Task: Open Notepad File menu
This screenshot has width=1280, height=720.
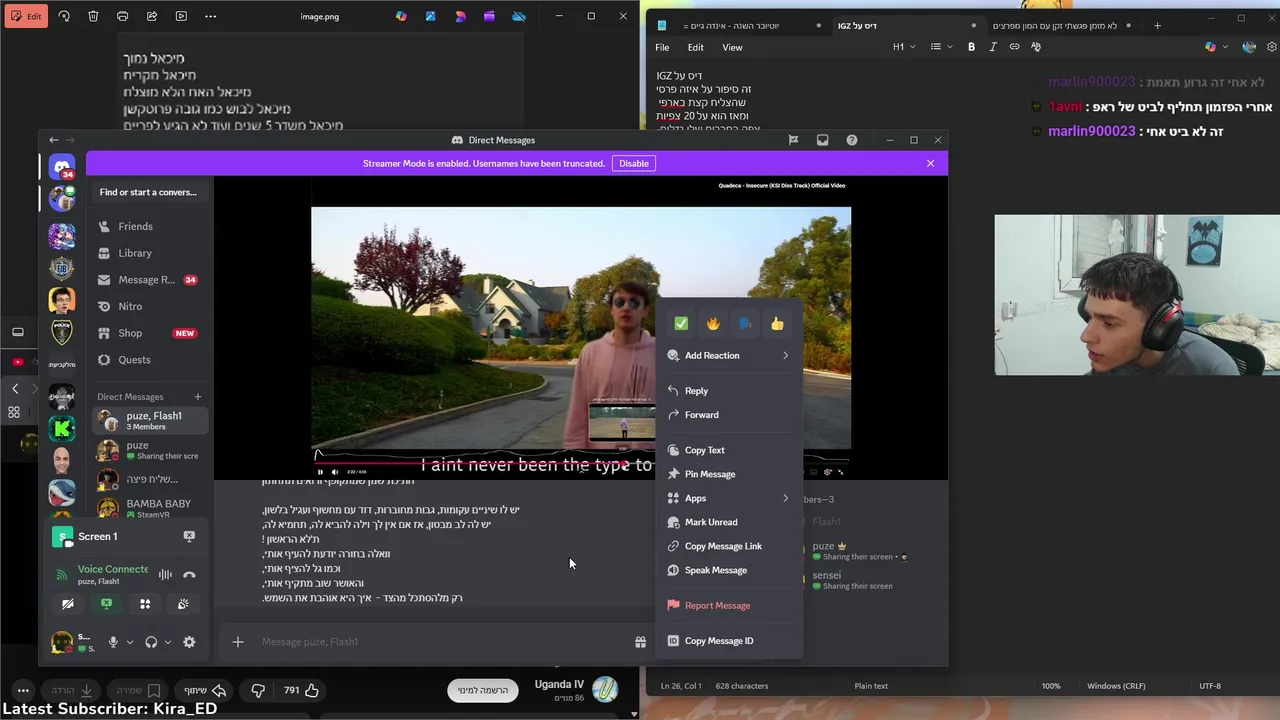Action: [x=662, y=47]
